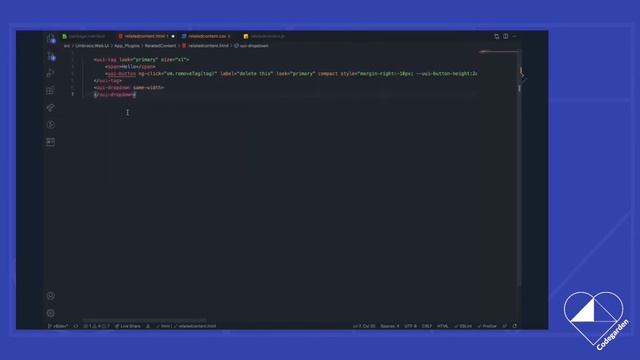The width and height of the screenshot is (640, 360).
Task: Open the Live Share view in activity bar
Action: pyautogui.click(x=51, y=108)
